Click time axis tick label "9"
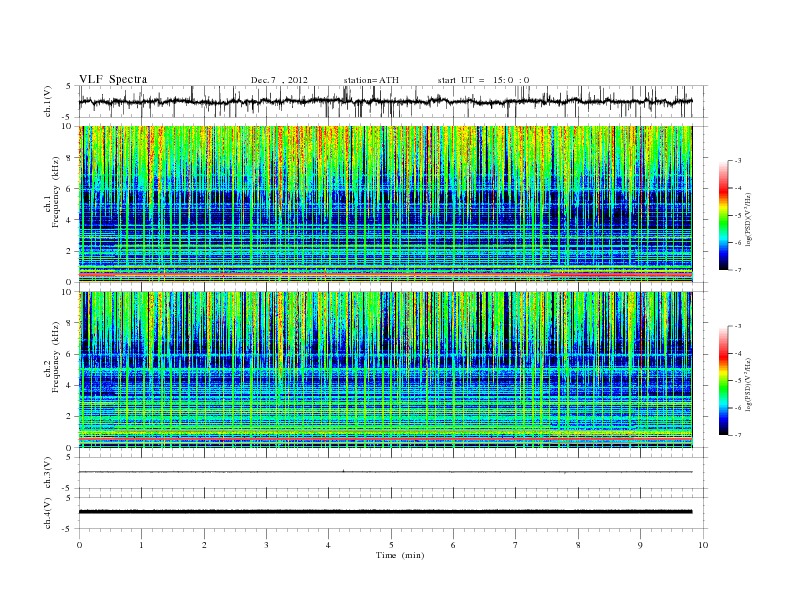 tap(640, 545)
